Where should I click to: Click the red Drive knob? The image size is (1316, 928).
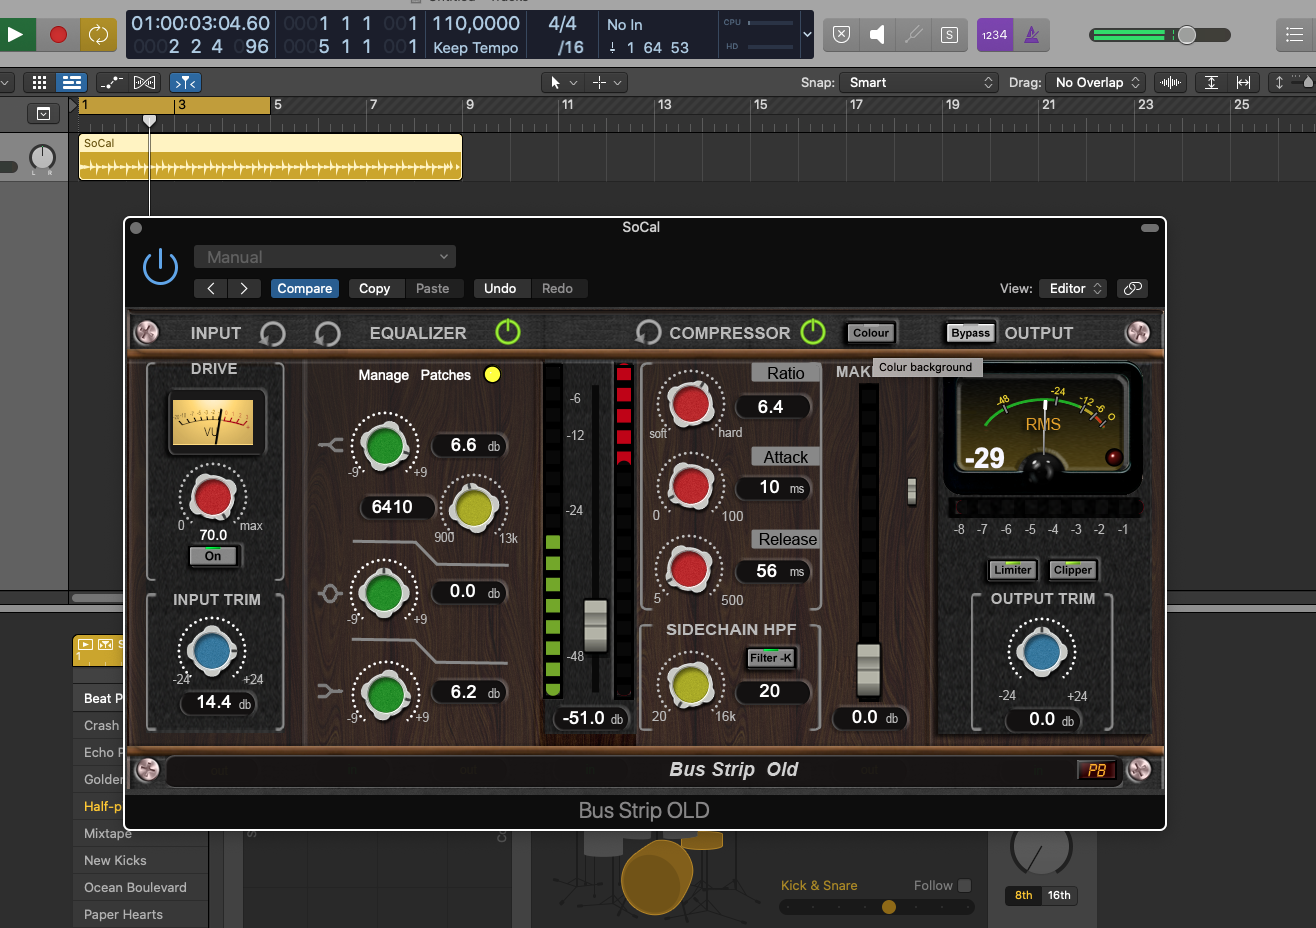point(212,496)
